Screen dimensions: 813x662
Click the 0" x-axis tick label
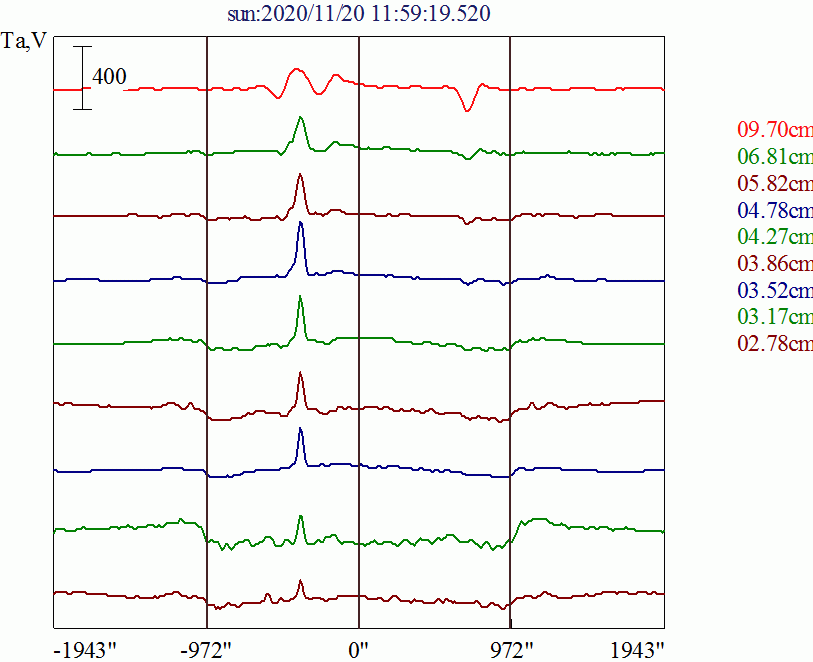point(358,650)
